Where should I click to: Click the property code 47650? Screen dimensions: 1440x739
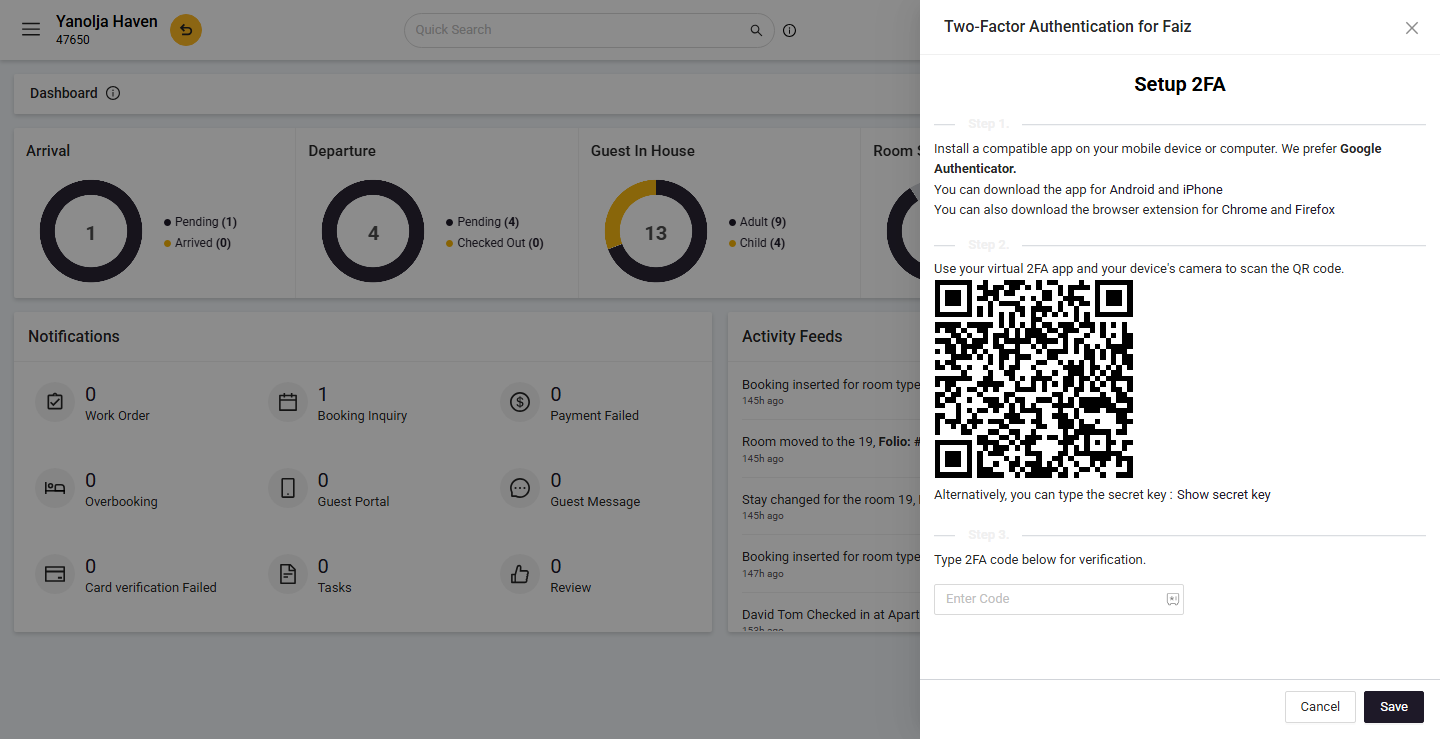coord(73,41)
